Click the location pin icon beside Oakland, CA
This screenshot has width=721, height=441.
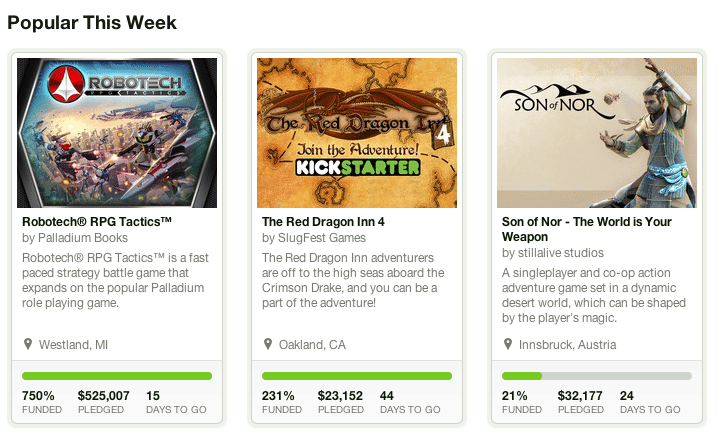[268, 344]
